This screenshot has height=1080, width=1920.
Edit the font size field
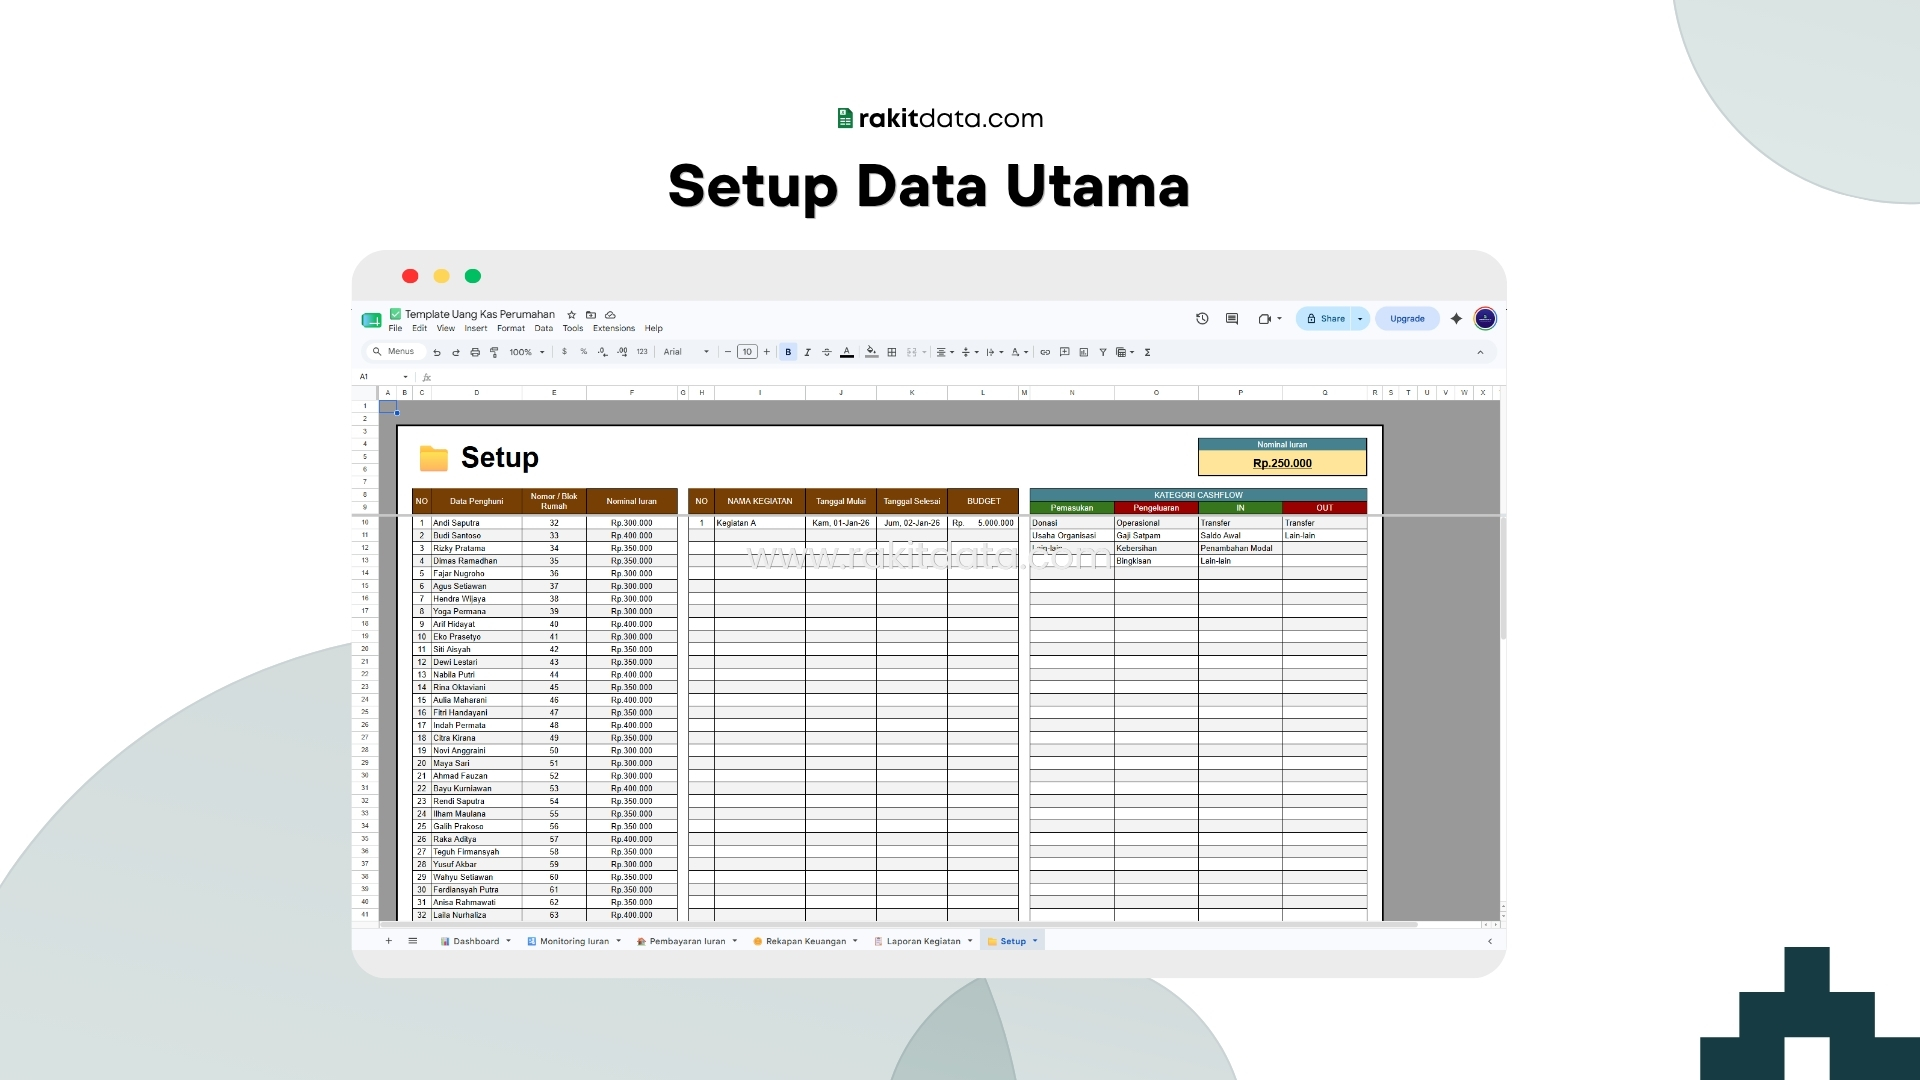point(747,352)
